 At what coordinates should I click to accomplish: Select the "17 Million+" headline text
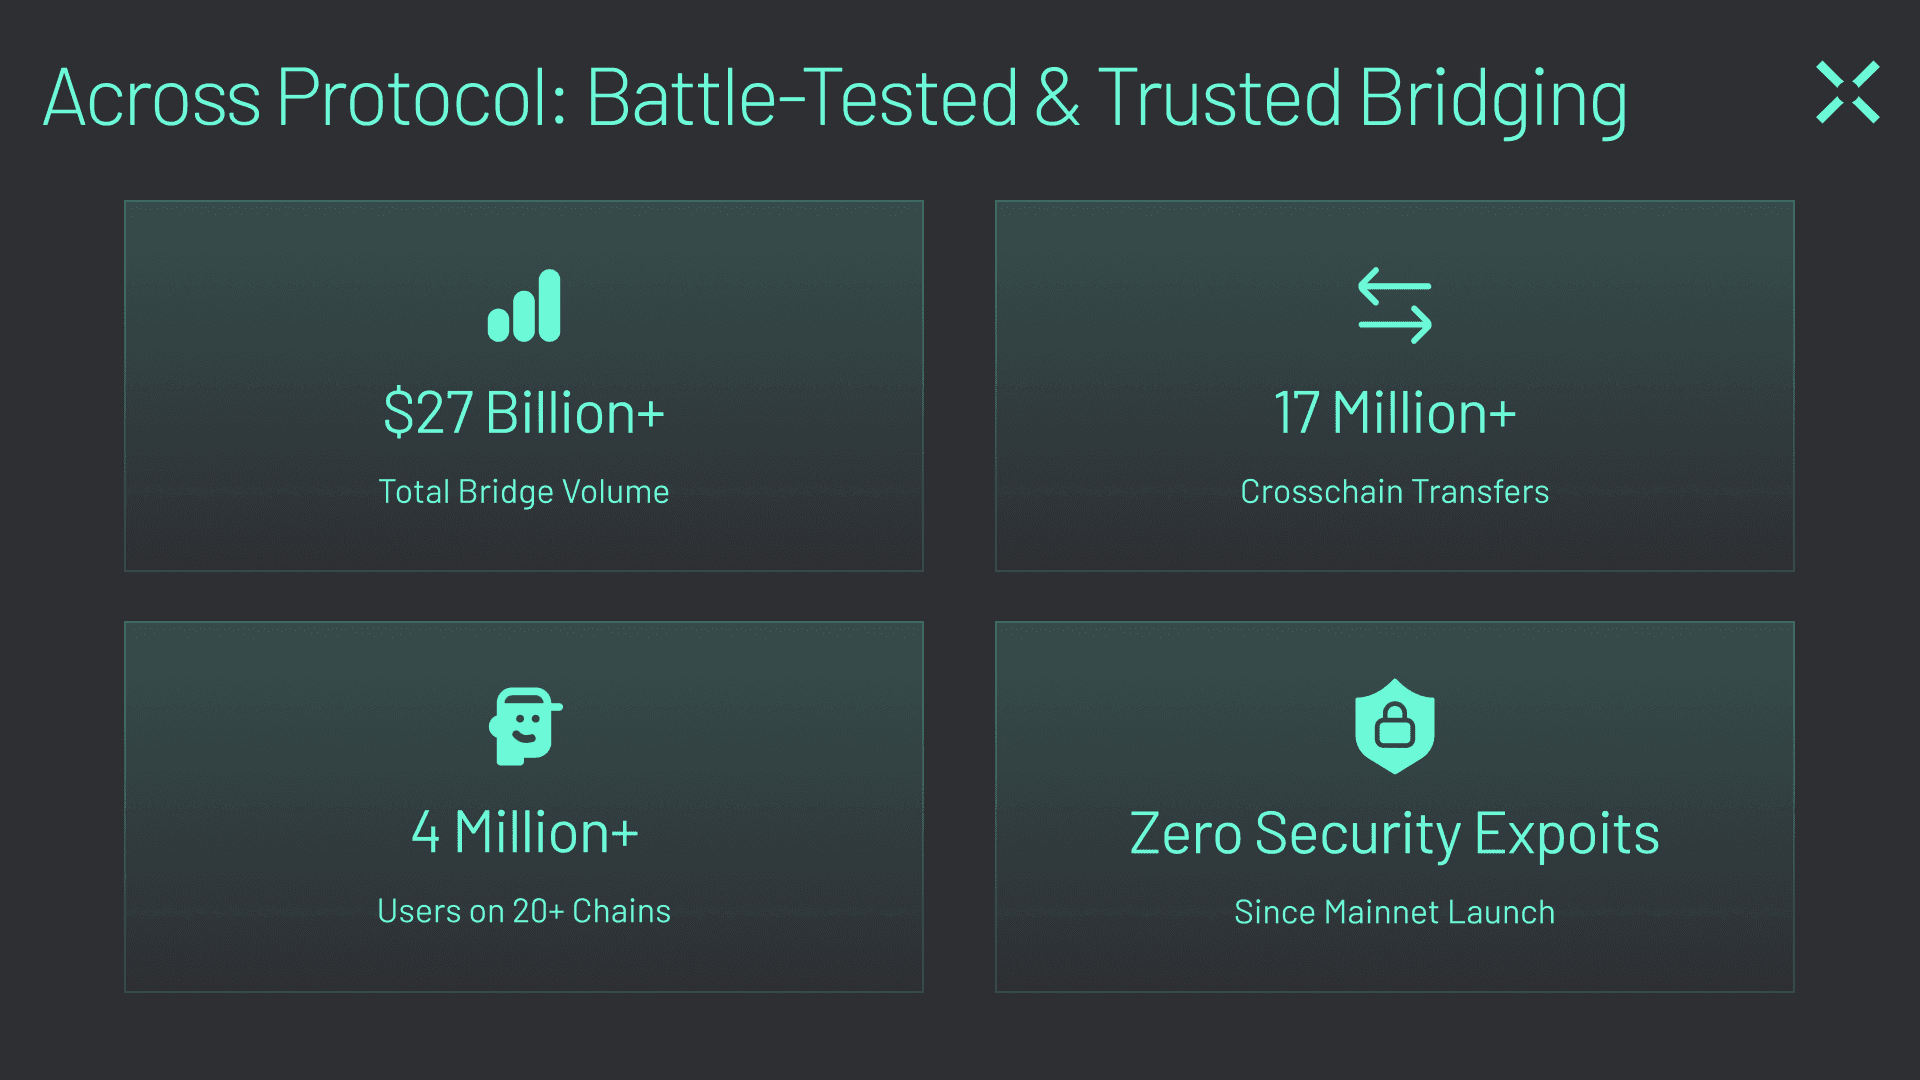tap(1394, 413)
